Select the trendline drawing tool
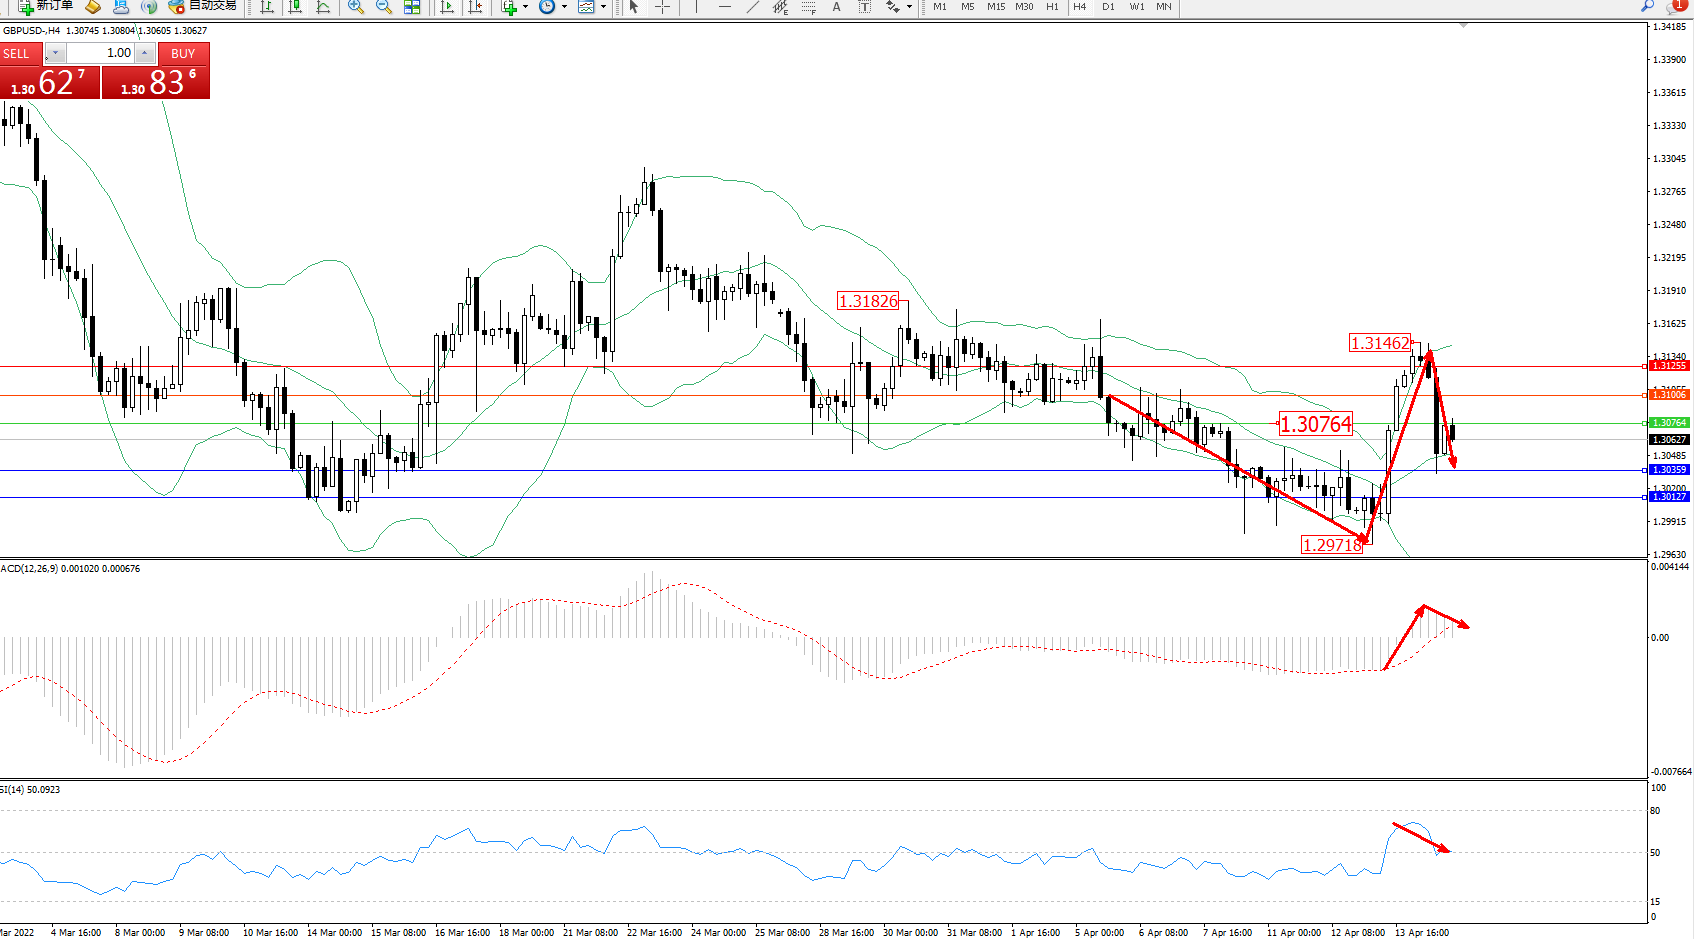The image size is (1694, 939). tap(752, 7)
